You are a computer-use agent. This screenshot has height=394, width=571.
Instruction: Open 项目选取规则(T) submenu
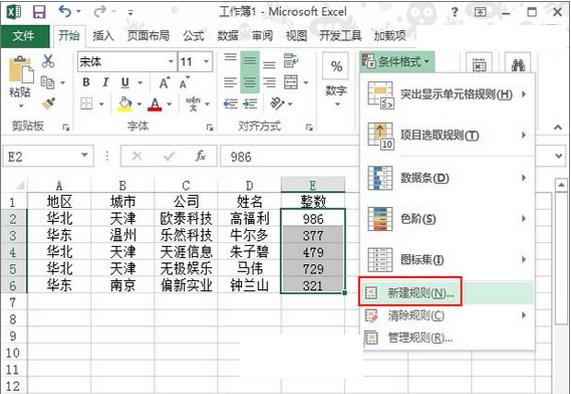coord(447,136)
